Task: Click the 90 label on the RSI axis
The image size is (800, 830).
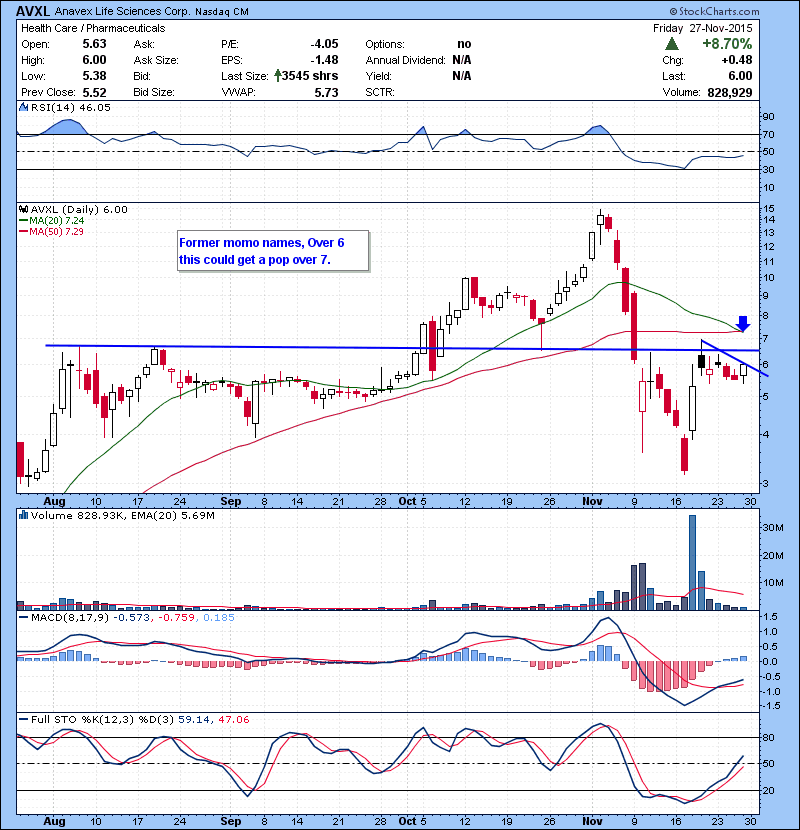Action: tap(768, 116)
